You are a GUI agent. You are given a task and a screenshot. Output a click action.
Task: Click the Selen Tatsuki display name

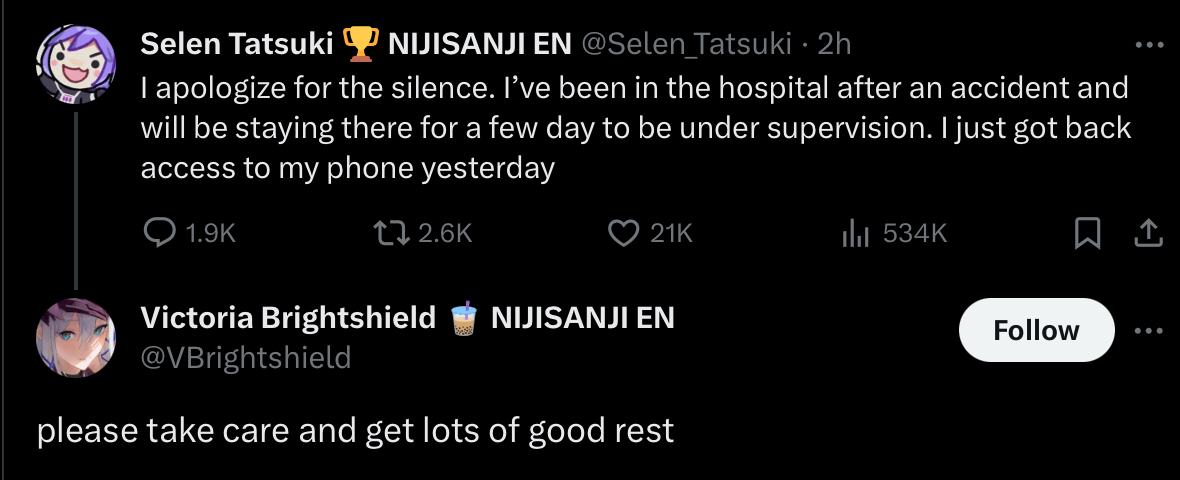[238, 44]
